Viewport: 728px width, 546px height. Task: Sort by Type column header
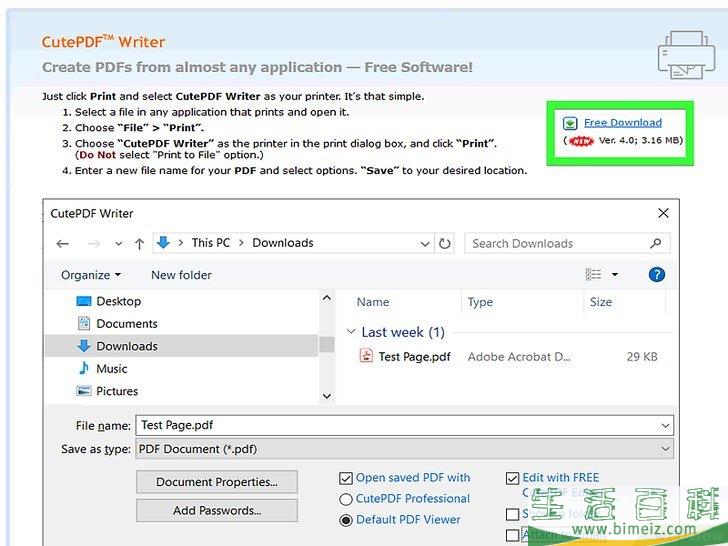480,302
